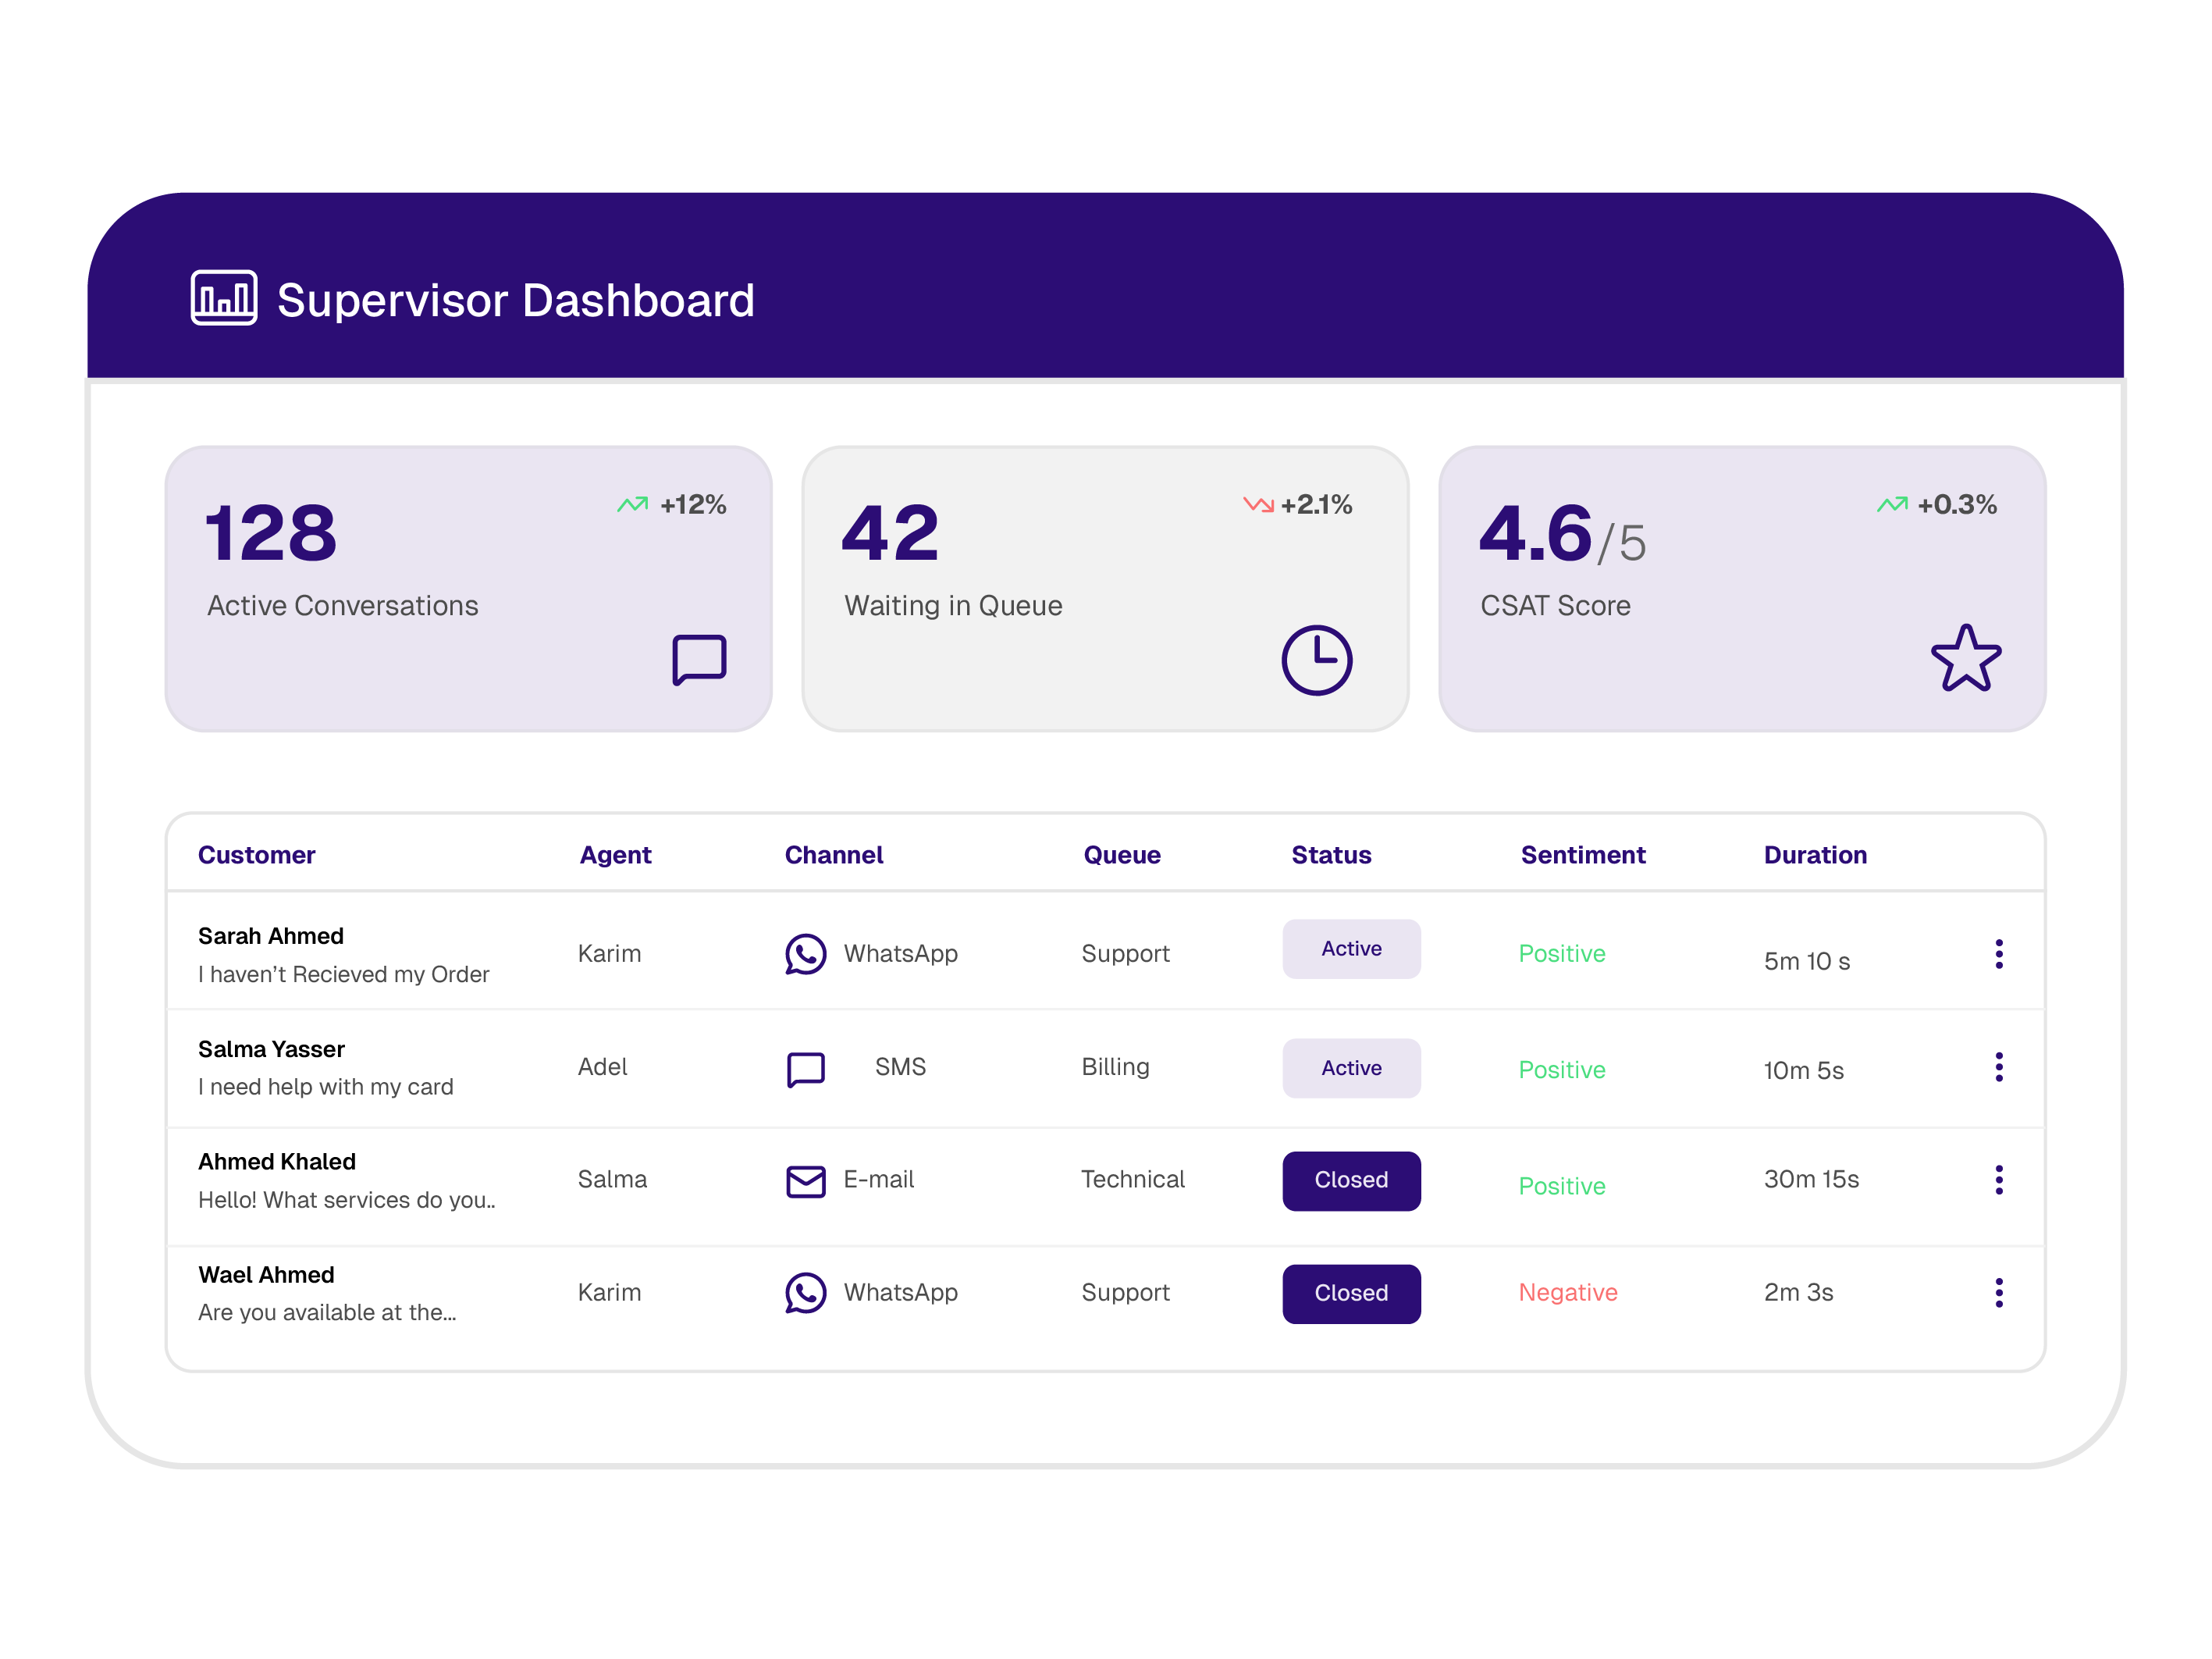Click the Queue column header
The width and height of the screenshot is (2212, 1659).
[x=1122, y=855]
